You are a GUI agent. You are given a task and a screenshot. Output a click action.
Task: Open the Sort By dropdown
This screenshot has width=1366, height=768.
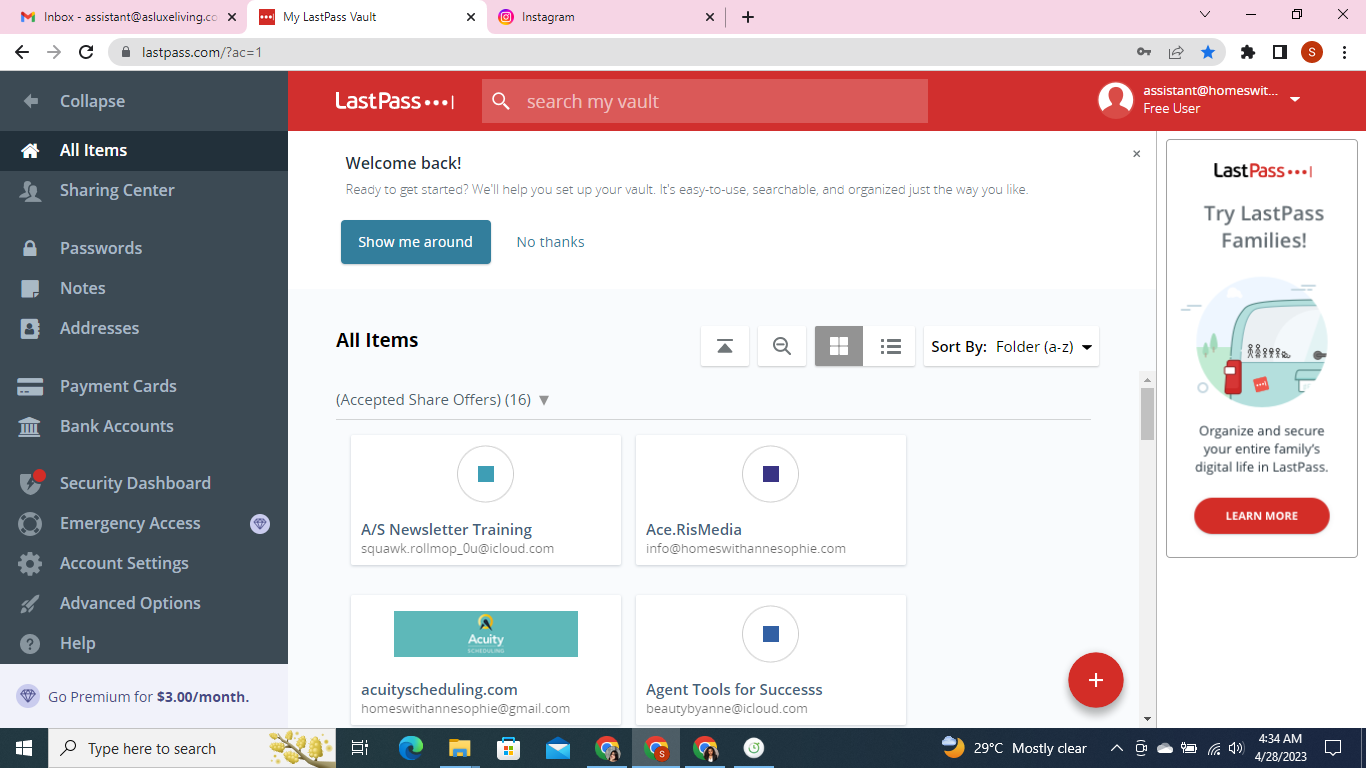pos(1011,347)
